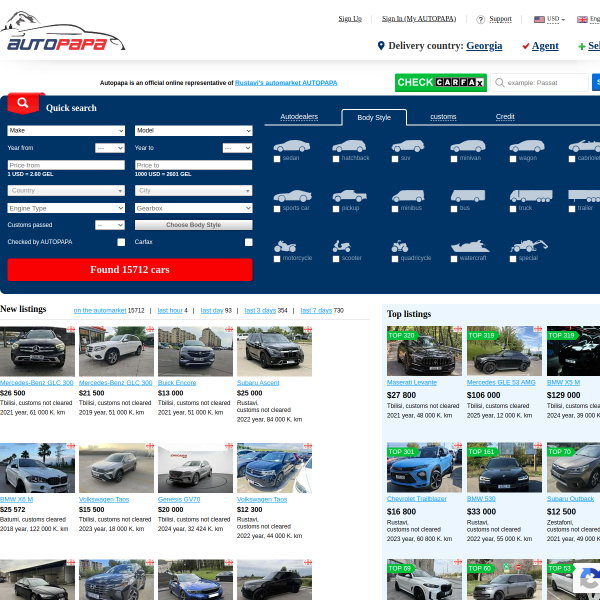The image size is (600, 600).
Task: Click the hatchback car icon
Action: pos(349,146)
